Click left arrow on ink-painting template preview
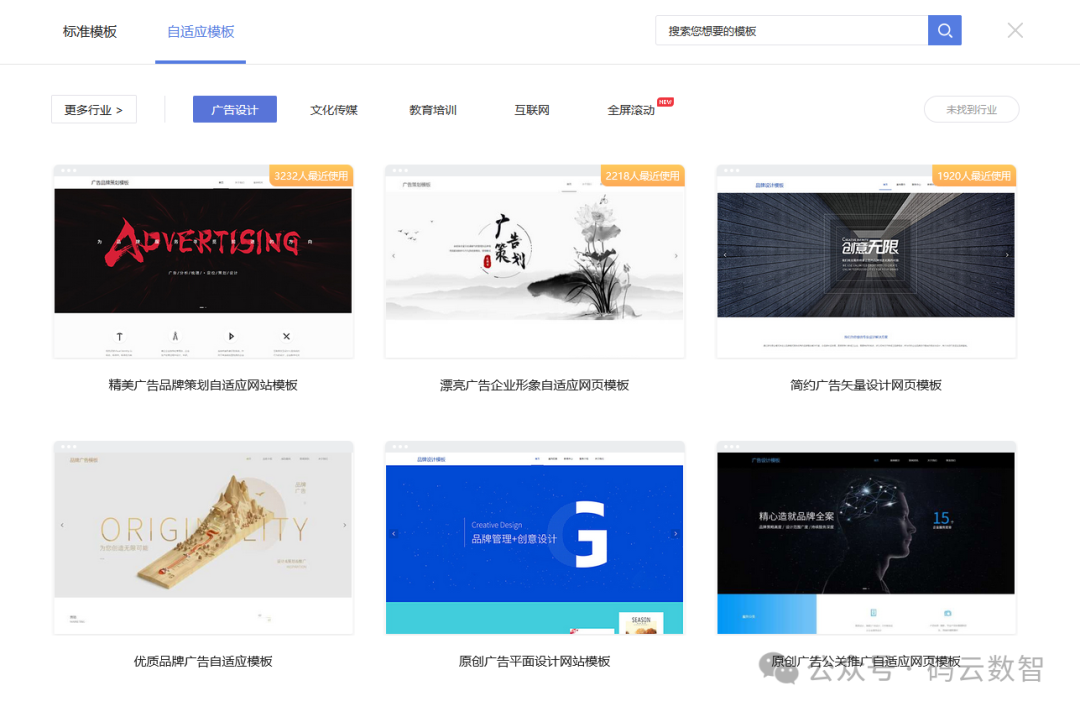The image size is (1080, 712). pyautogui.click(x=394, y=255)
